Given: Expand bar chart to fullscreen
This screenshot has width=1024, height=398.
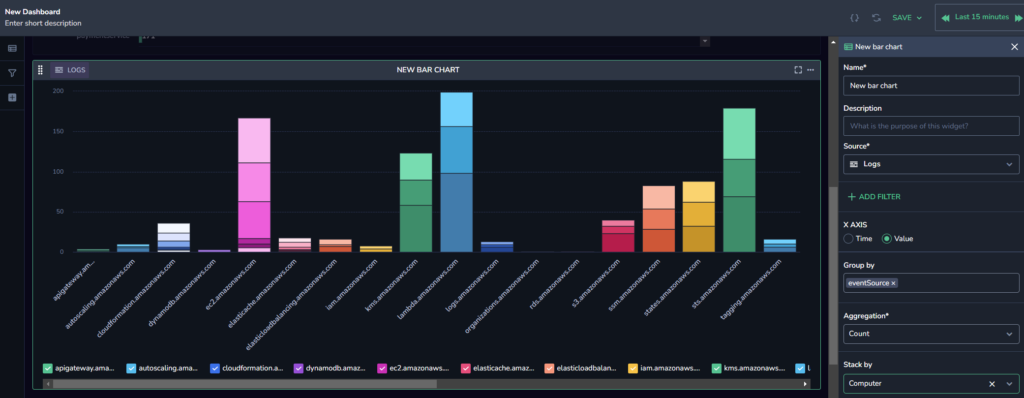Looking at the screenshot, I should [x=798, y=70].
